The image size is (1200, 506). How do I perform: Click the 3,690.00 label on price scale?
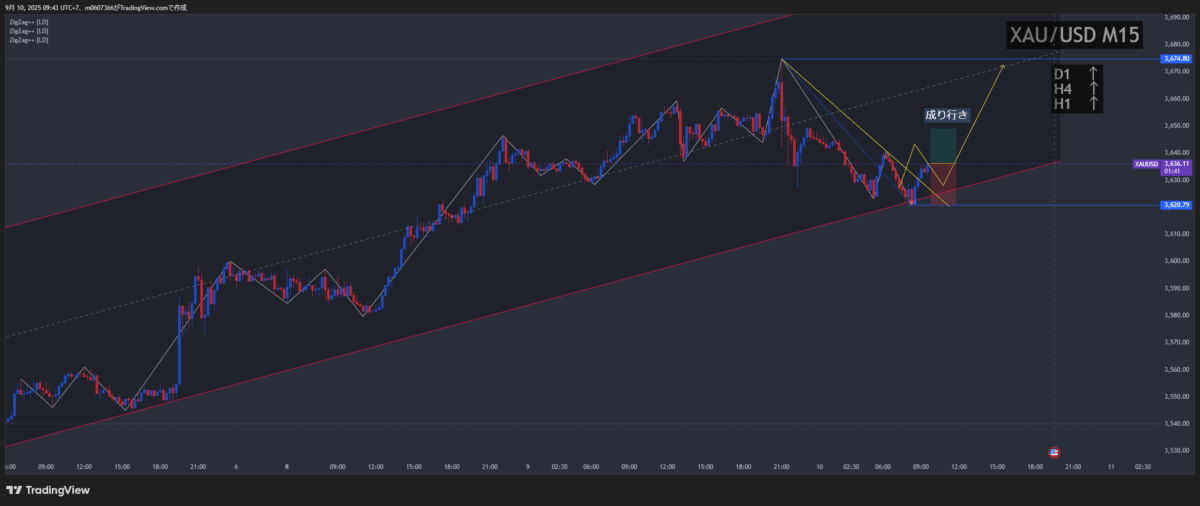[x=1176, y=17]
